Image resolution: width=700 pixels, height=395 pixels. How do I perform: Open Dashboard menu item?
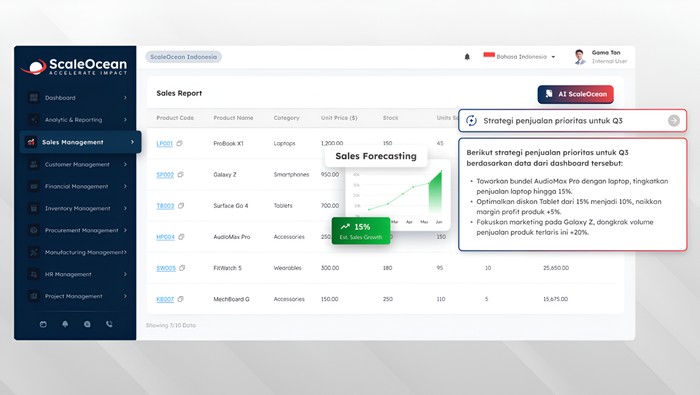pyautogui.click(x=78, y=98)
